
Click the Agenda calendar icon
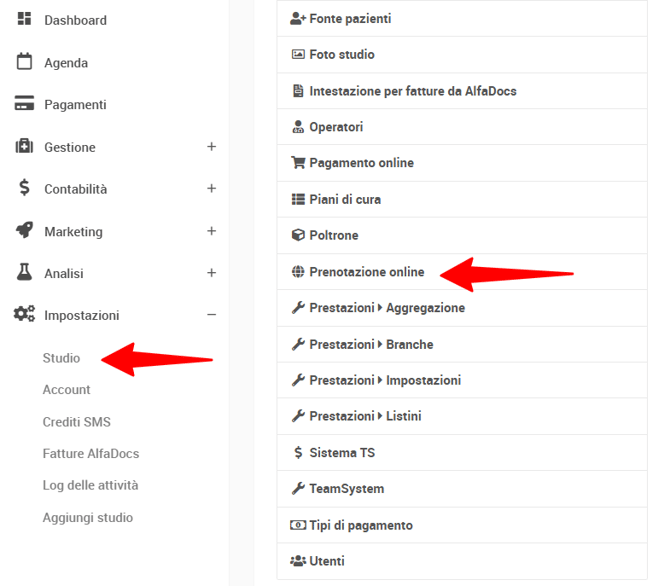[24, 62]
